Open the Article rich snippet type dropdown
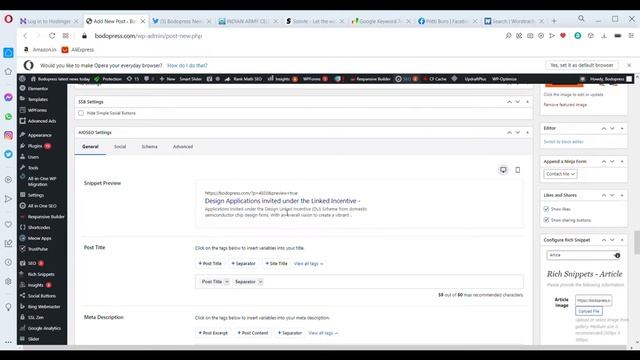The height and width of the screenshot is (360, 640). point(584,256)
